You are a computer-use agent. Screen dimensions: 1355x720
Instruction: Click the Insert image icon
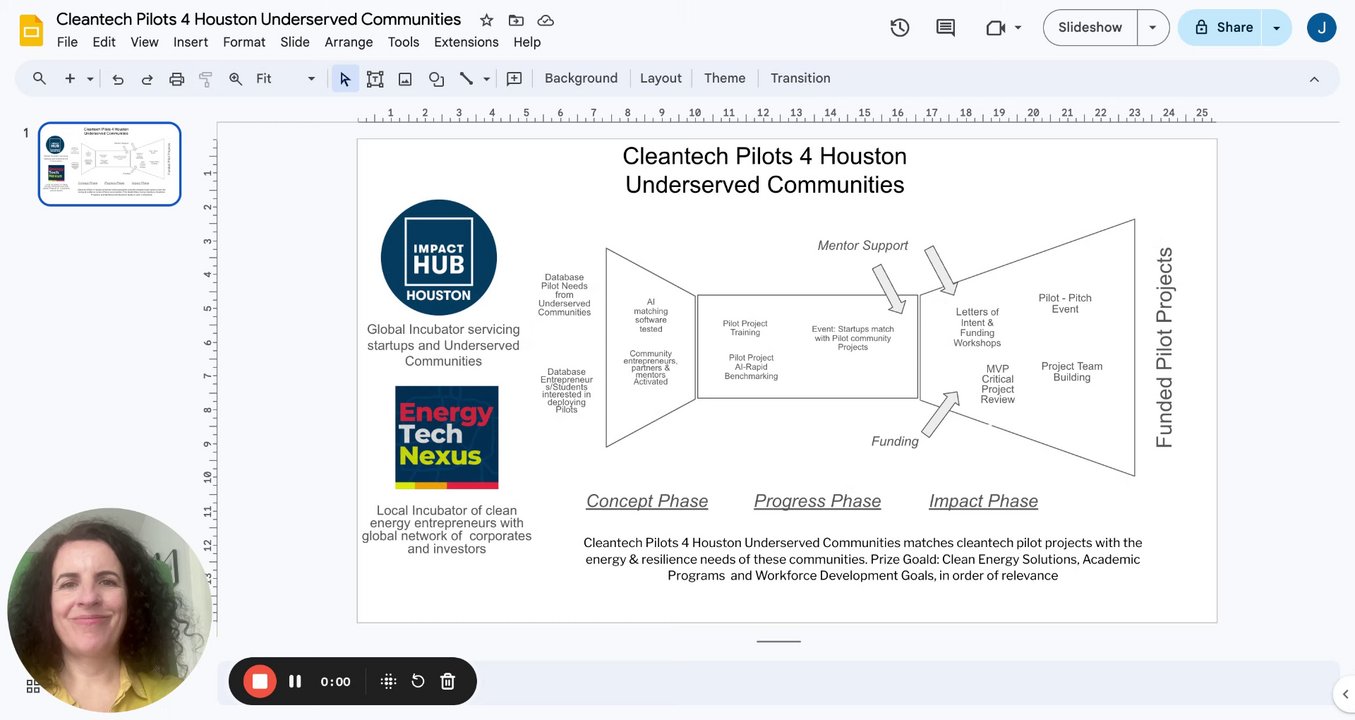click(x=405, y=78)
